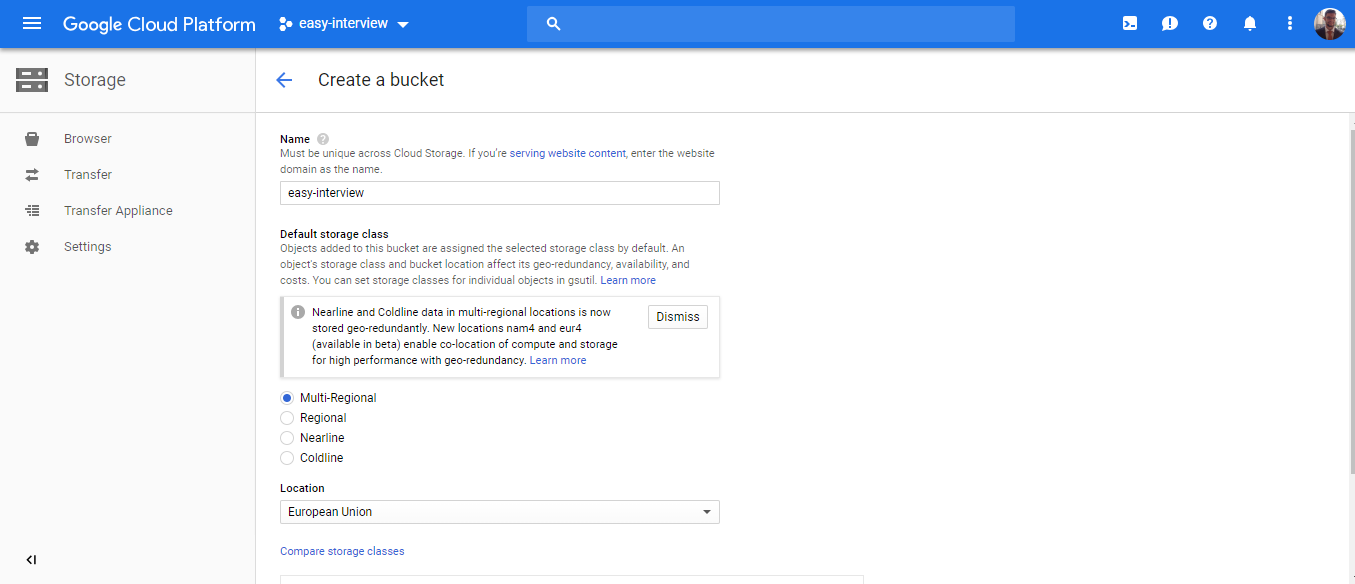The width and height of the screenshot is (1355, 584).
Task: Collapse the Storage side panel
Action: coord(31,559)
